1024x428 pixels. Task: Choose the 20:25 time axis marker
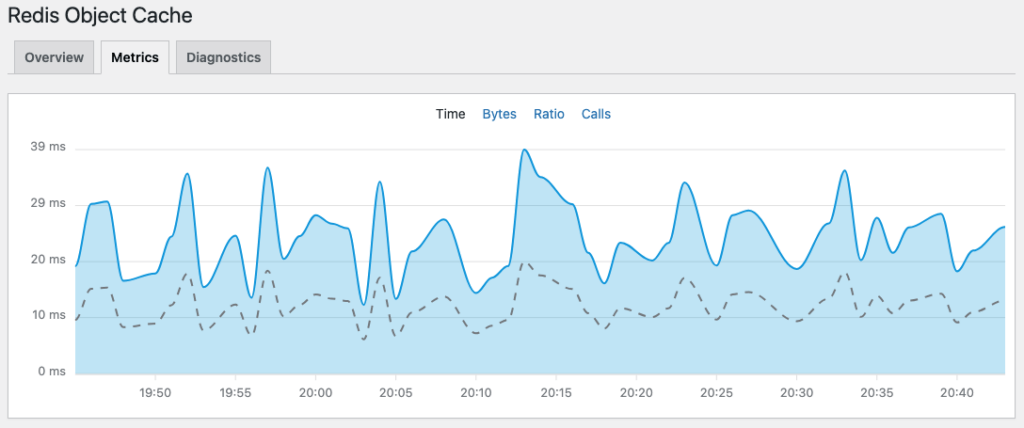pyautogui.click(x=716, y=392)
